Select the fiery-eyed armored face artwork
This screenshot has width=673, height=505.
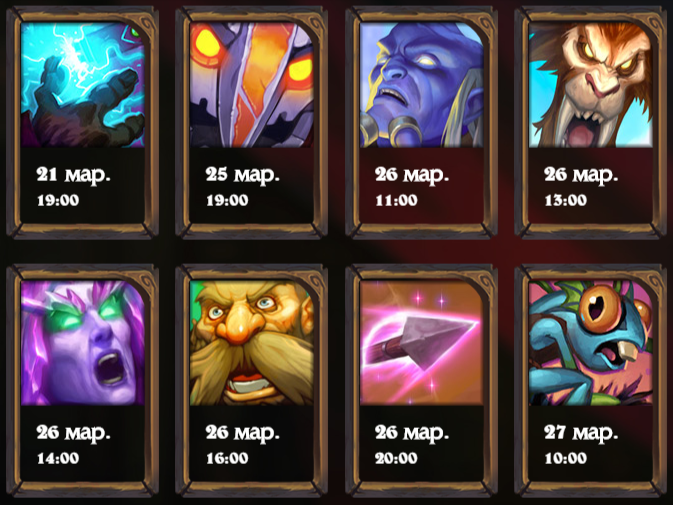tap(252, 85)
